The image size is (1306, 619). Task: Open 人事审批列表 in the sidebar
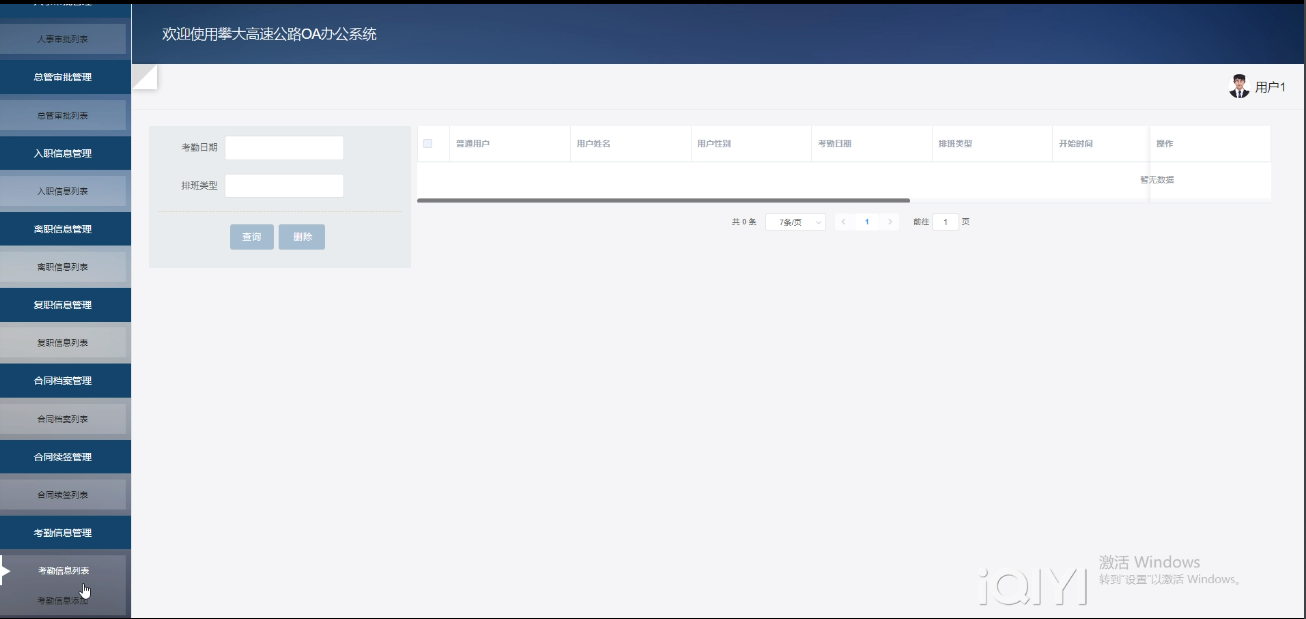tap(63, 39)
